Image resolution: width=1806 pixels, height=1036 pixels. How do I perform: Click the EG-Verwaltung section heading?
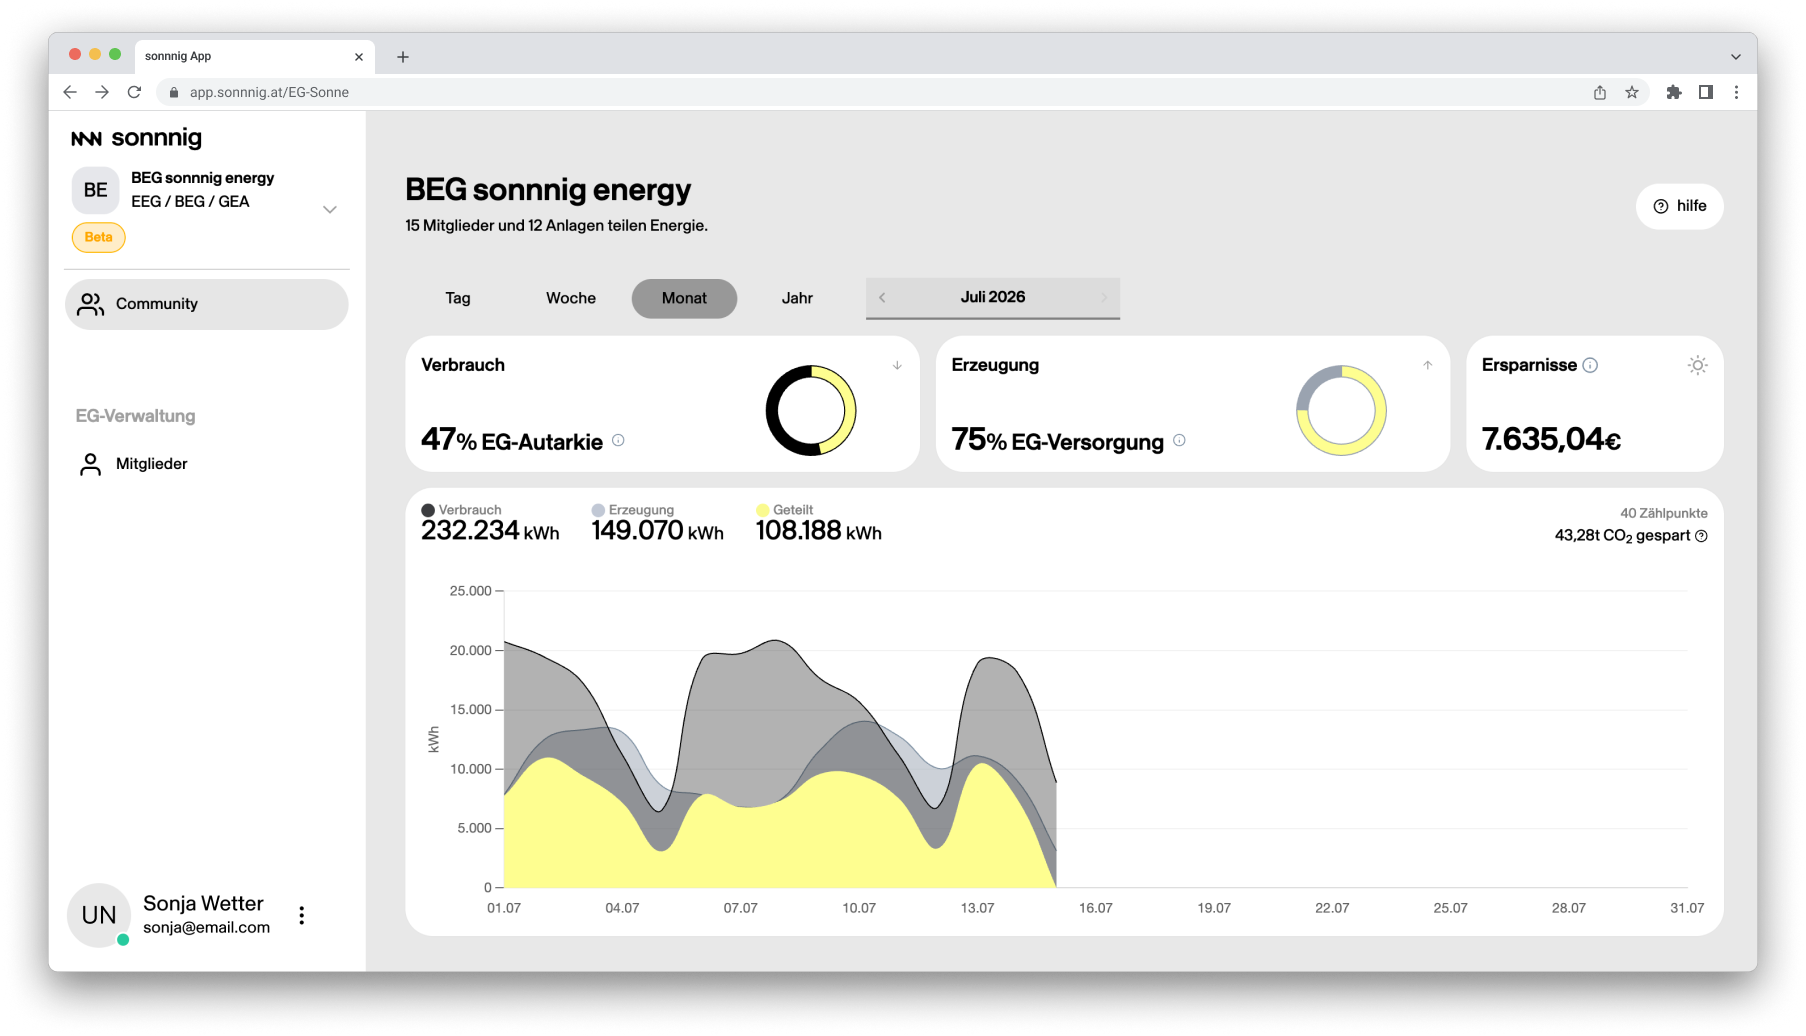[136, 416]
